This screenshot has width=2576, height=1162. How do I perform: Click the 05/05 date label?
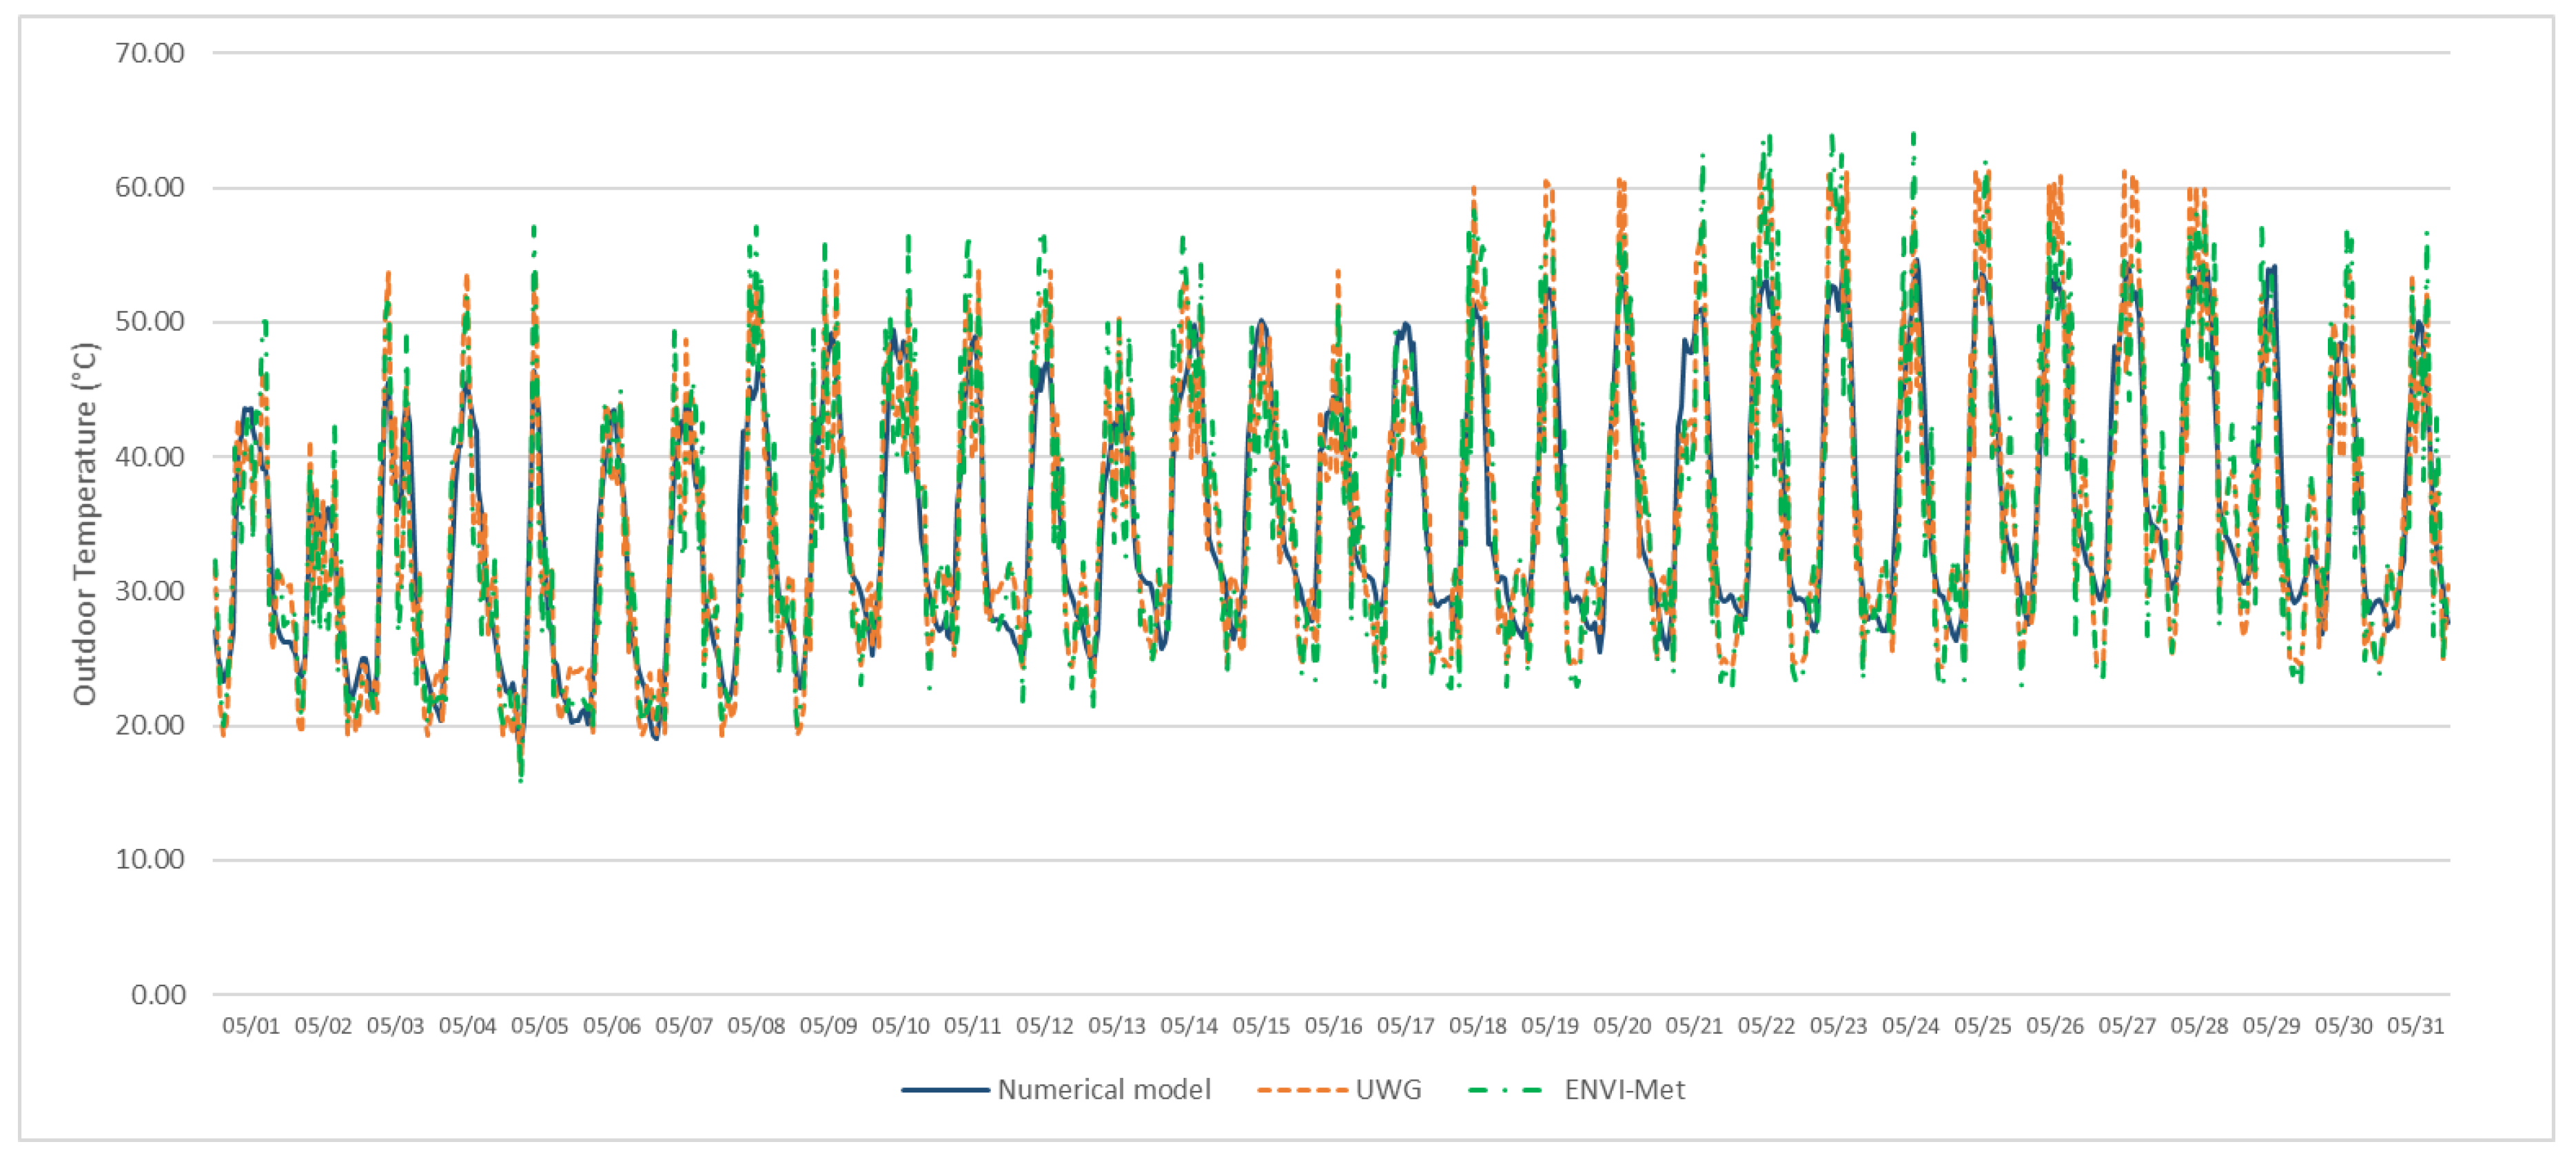tap(539, 1025)
